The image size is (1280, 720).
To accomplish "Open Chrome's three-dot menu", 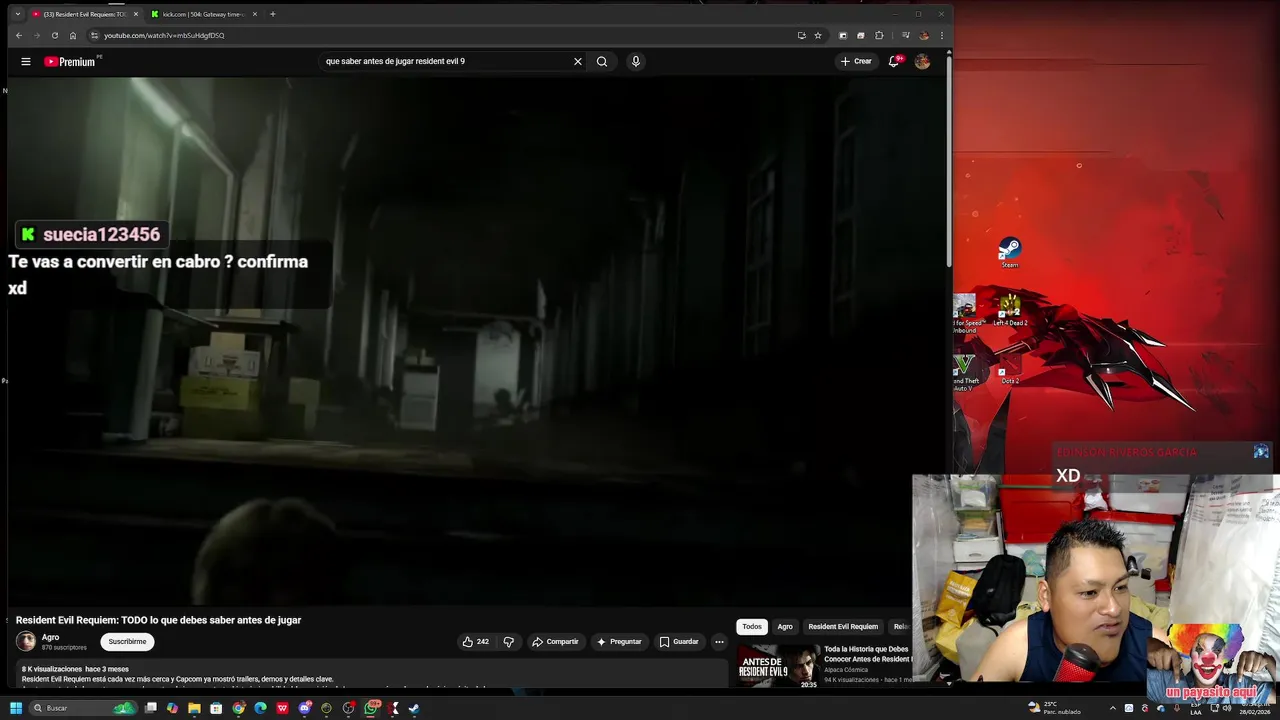I will coord(941,35).
